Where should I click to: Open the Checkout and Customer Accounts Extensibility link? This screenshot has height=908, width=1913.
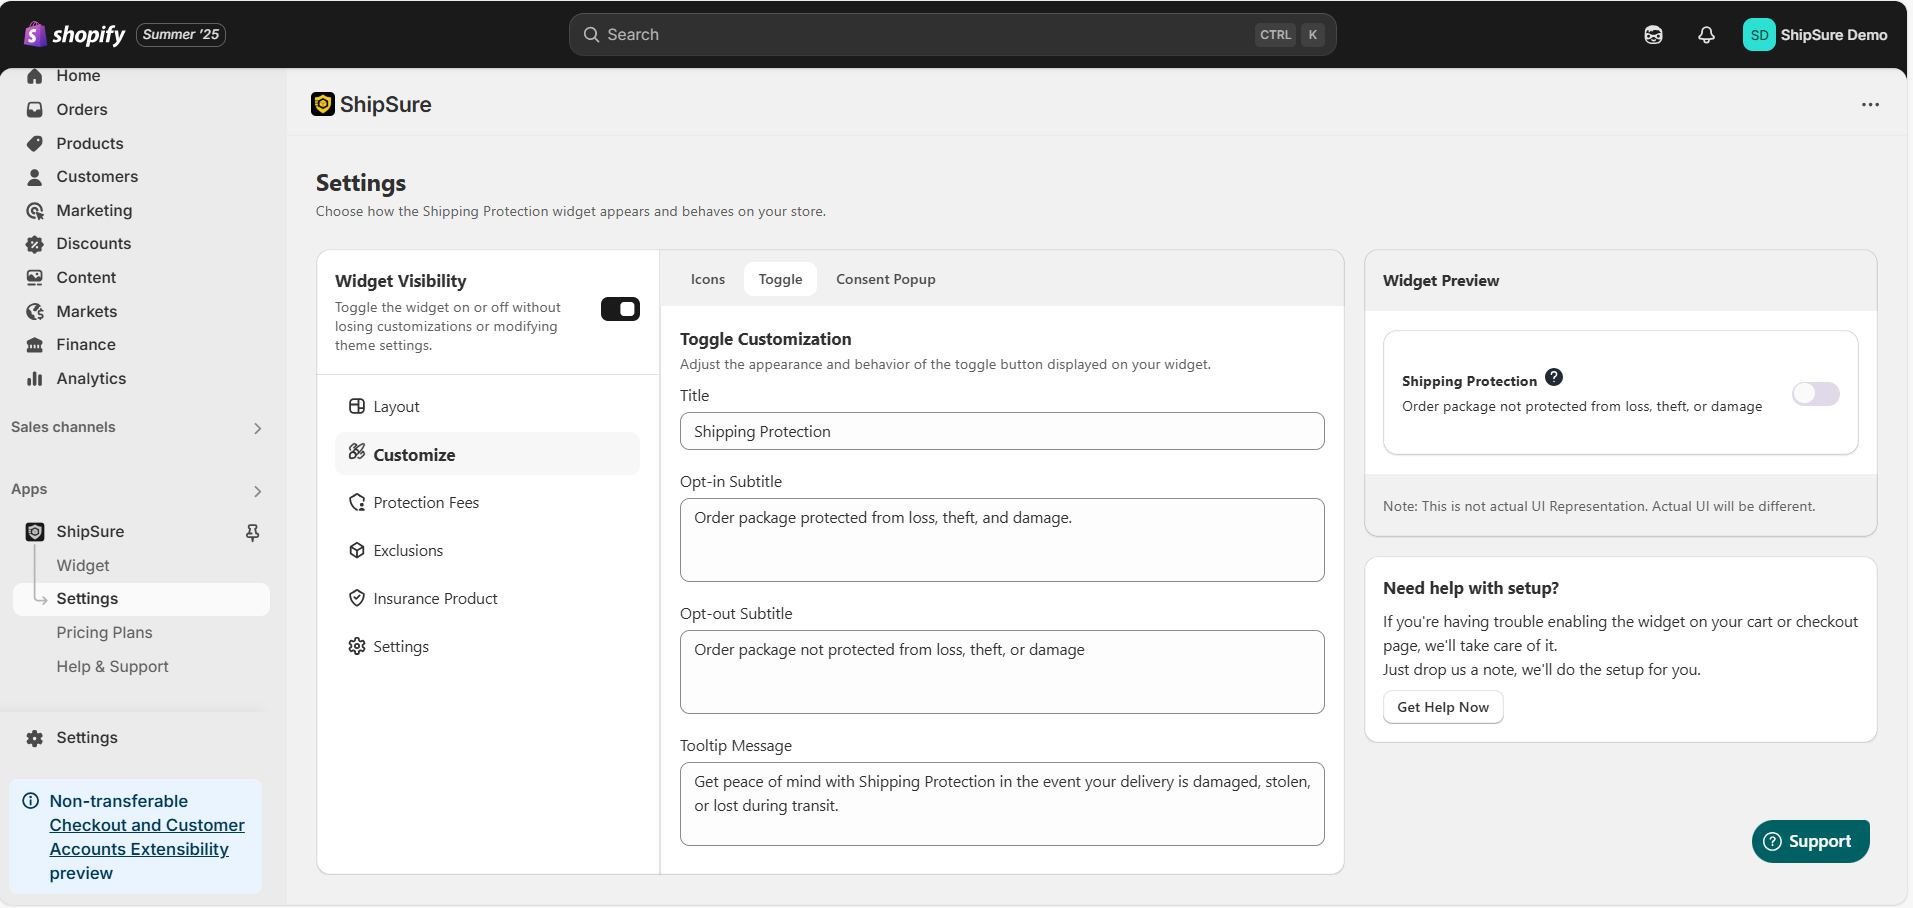pyautogui.click(x=147, y=837)
